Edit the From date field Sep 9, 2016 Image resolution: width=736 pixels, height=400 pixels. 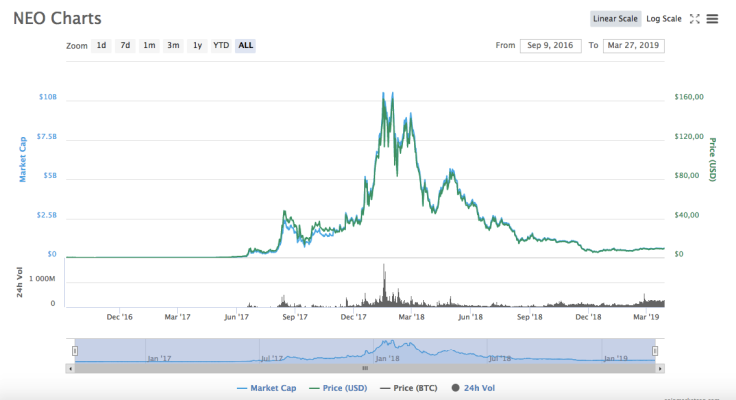551,46
